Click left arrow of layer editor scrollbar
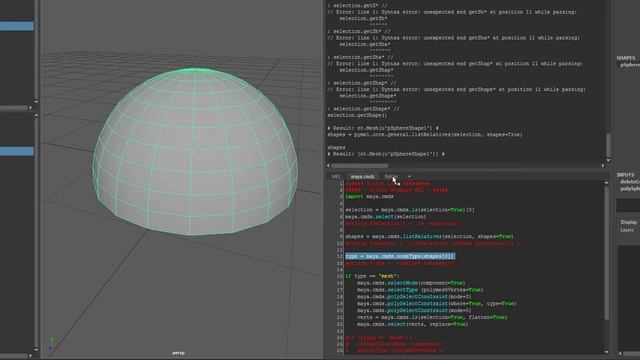Viewport: 640px width, 360px height. (621, 353)
